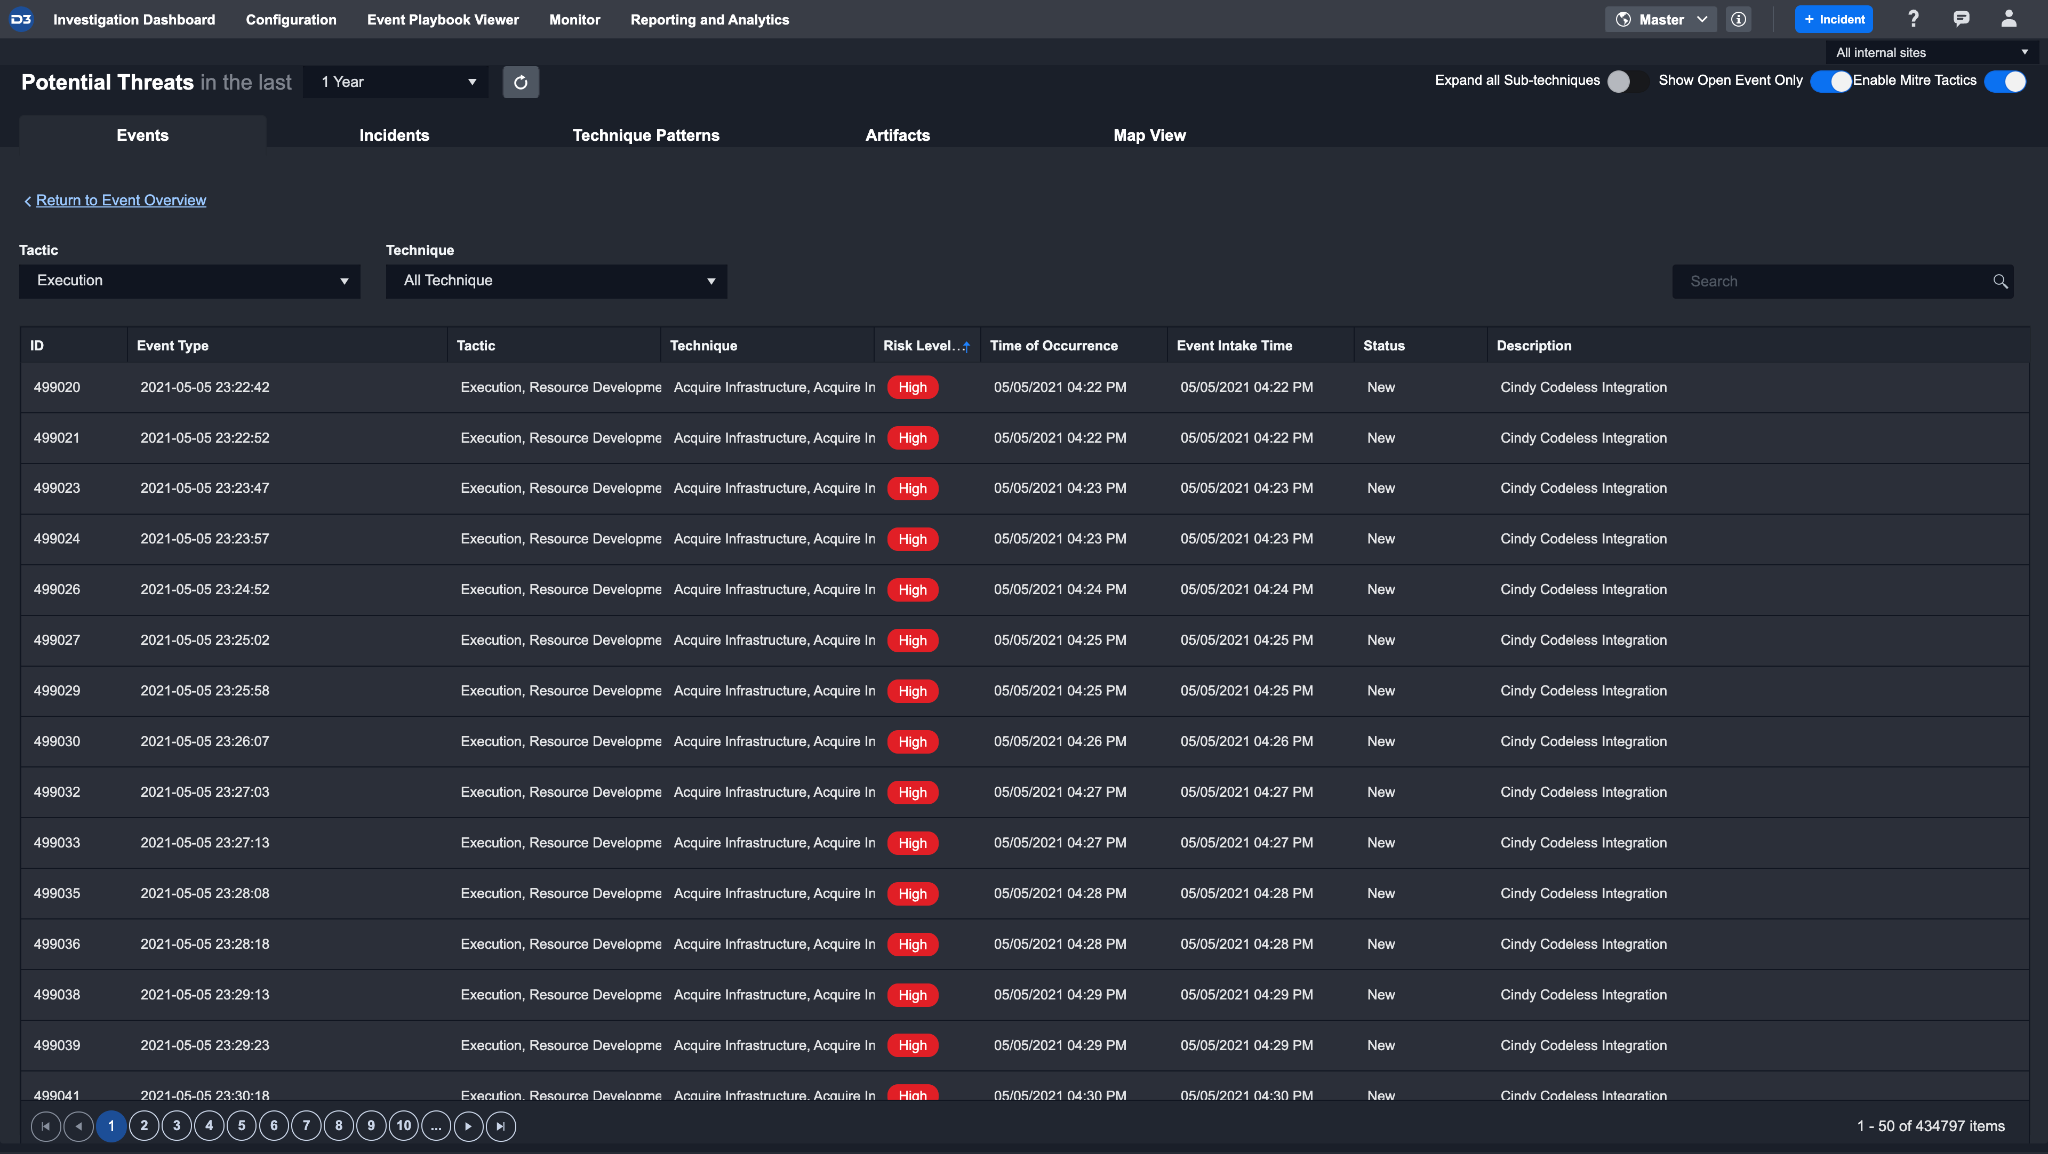Screen dimensions: 2048x1154
Task: Open the user profile icon
Action: pos(2008,19)
